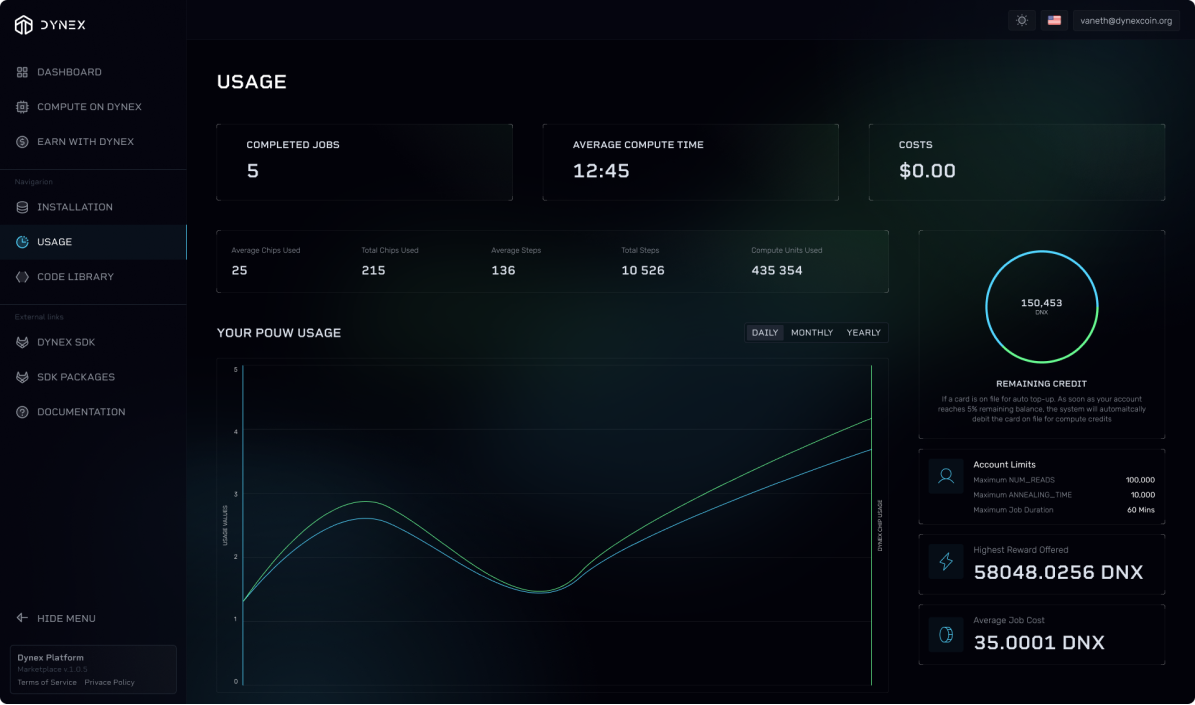Click the Average Chips Used value 25

(239, 271)
